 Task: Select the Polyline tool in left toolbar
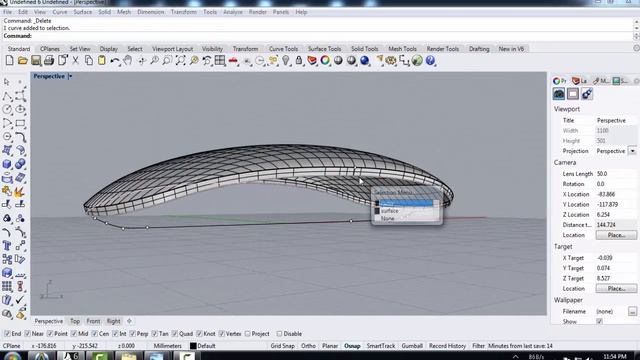7,96
